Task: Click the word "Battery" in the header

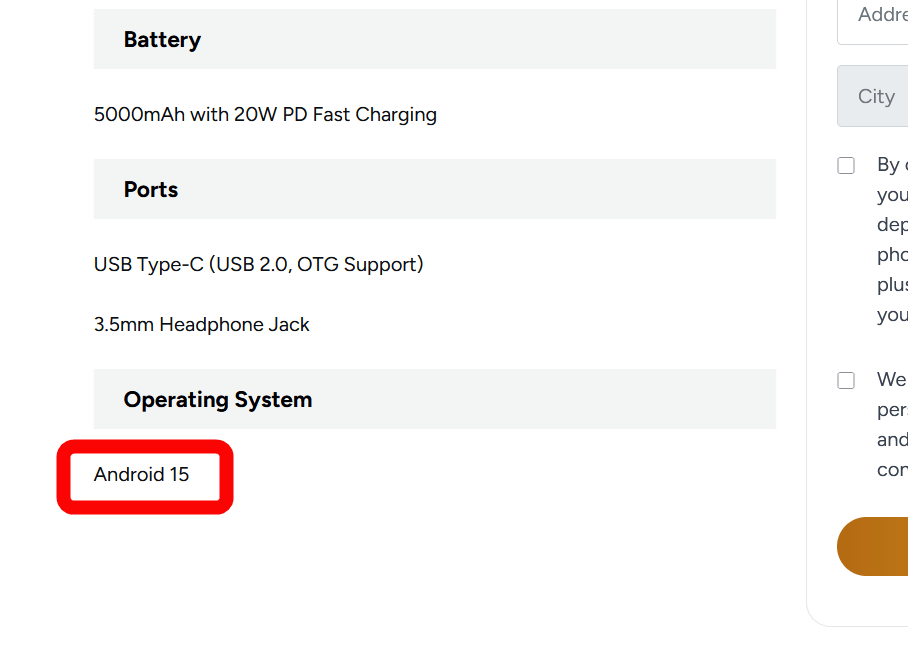Action: [x=162, y=40]
